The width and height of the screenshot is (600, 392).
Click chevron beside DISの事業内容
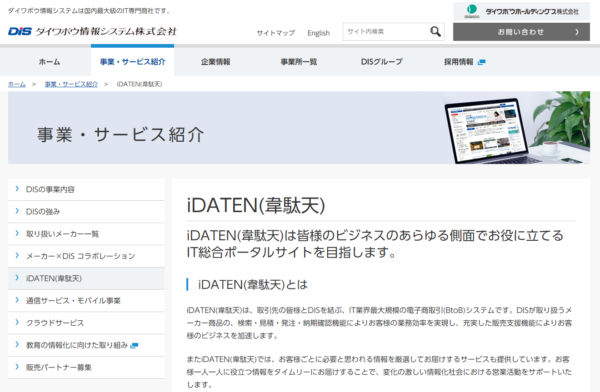click(17, 188)
